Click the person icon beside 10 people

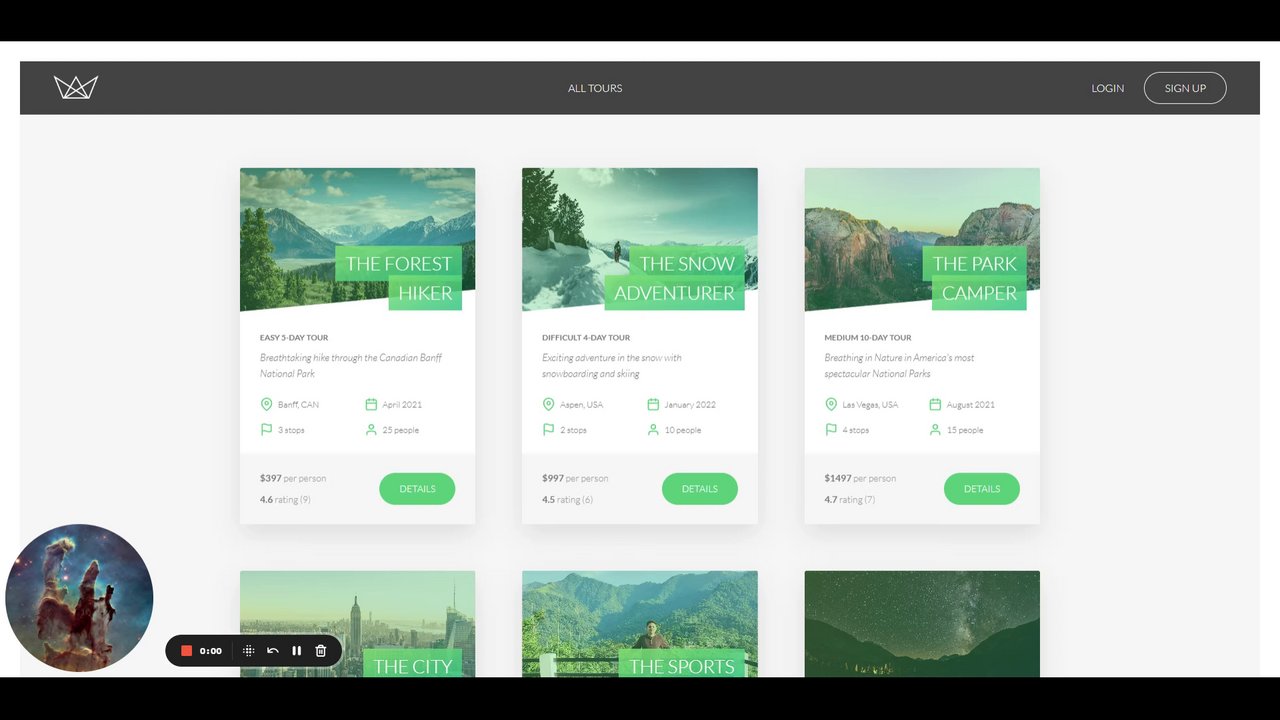[x=653, y=429]
